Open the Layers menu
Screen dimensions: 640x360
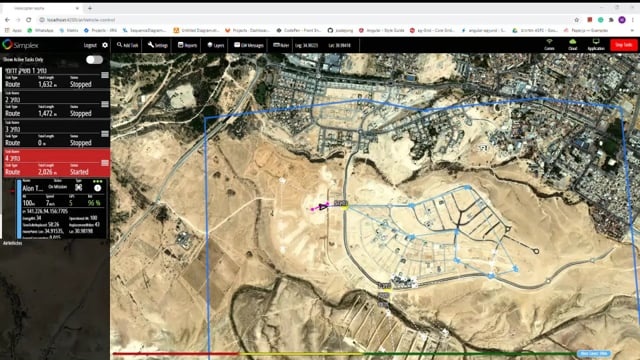pyautogui.click(x=216, y=45)
